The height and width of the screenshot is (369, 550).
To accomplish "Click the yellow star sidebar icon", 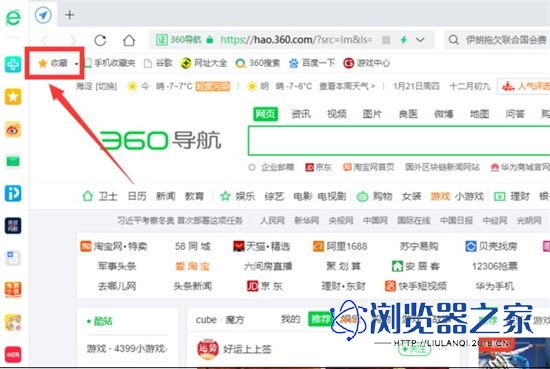I will coord(13,97).
